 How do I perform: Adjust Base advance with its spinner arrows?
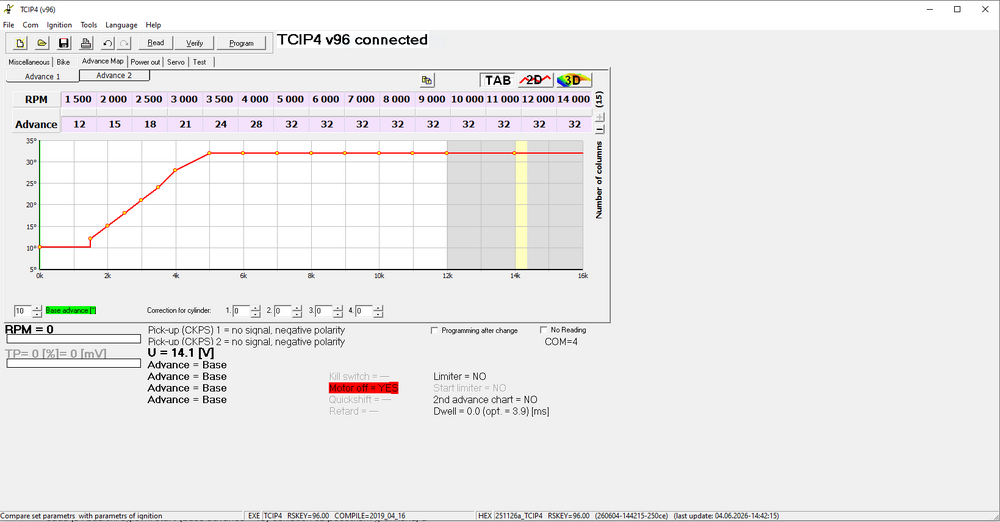37,311
